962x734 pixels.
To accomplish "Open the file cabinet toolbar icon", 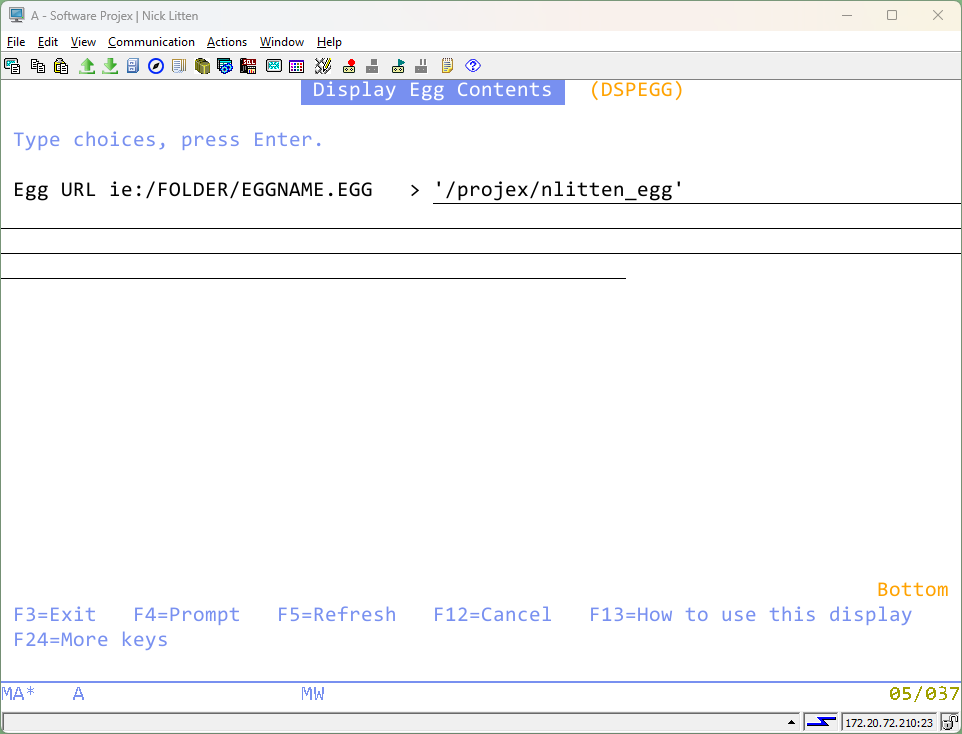I will click(x=133, y=66).
